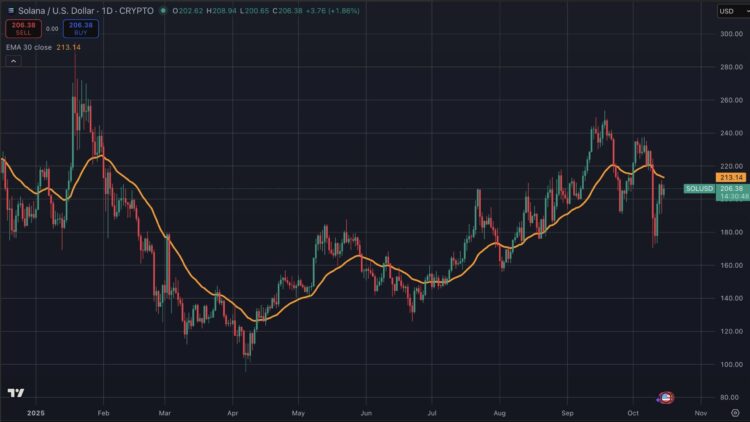Click the 300.00 level on price scale
Viewport: 750px width, 422px height.
click(x=731, y=34)
